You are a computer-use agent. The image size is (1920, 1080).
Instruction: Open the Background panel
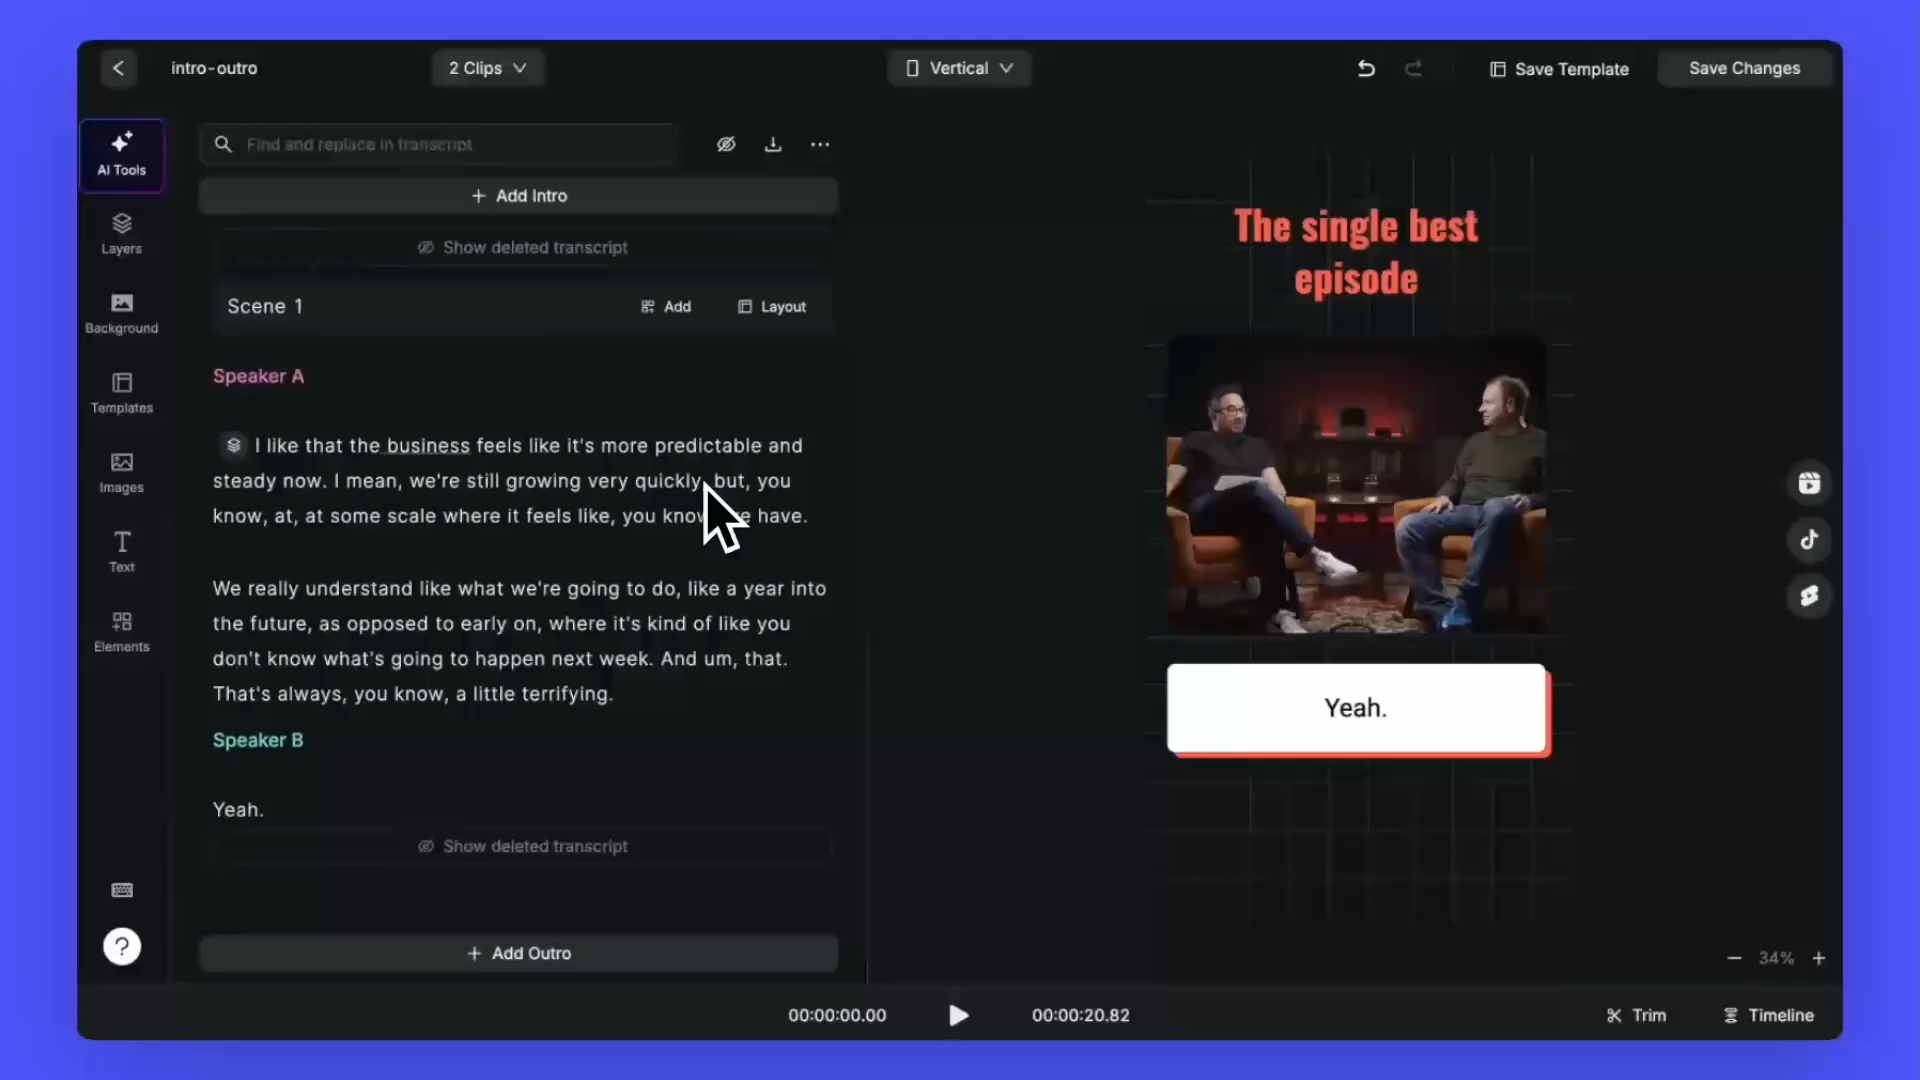121,313
